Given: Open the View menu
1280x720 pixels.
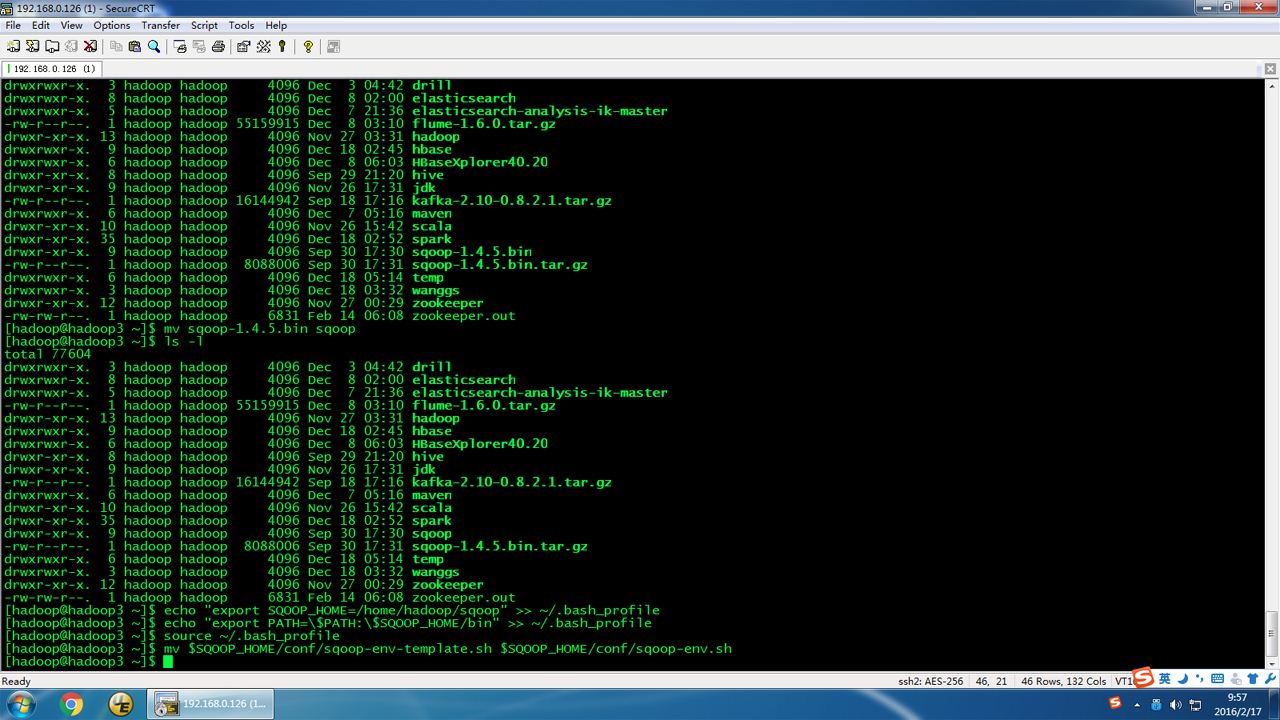Looking at the screenshot, I should [x=72, y=25].
